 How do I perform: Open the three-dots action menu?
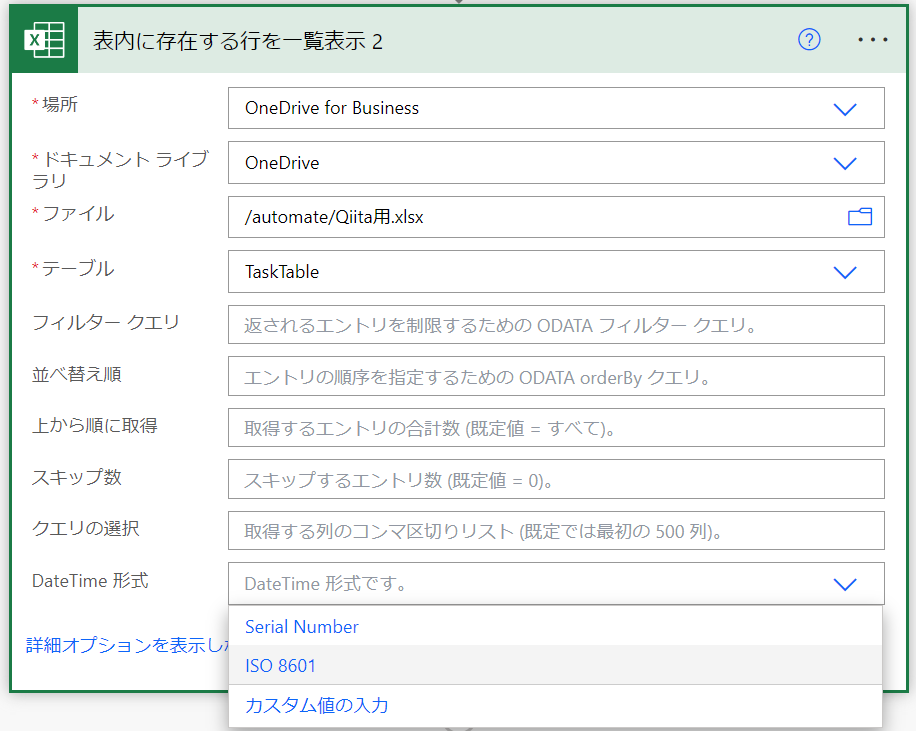(873, 40)
